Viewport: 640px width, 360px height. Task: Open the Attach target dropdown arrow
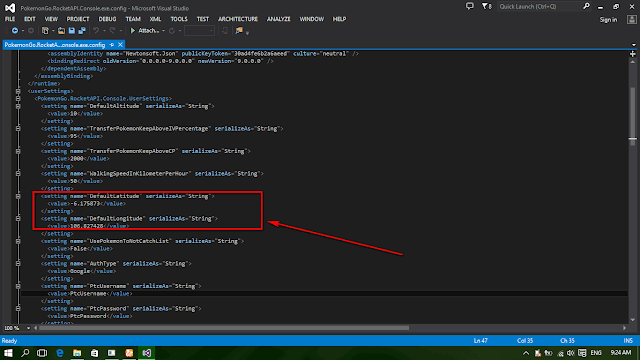(163, 31)
